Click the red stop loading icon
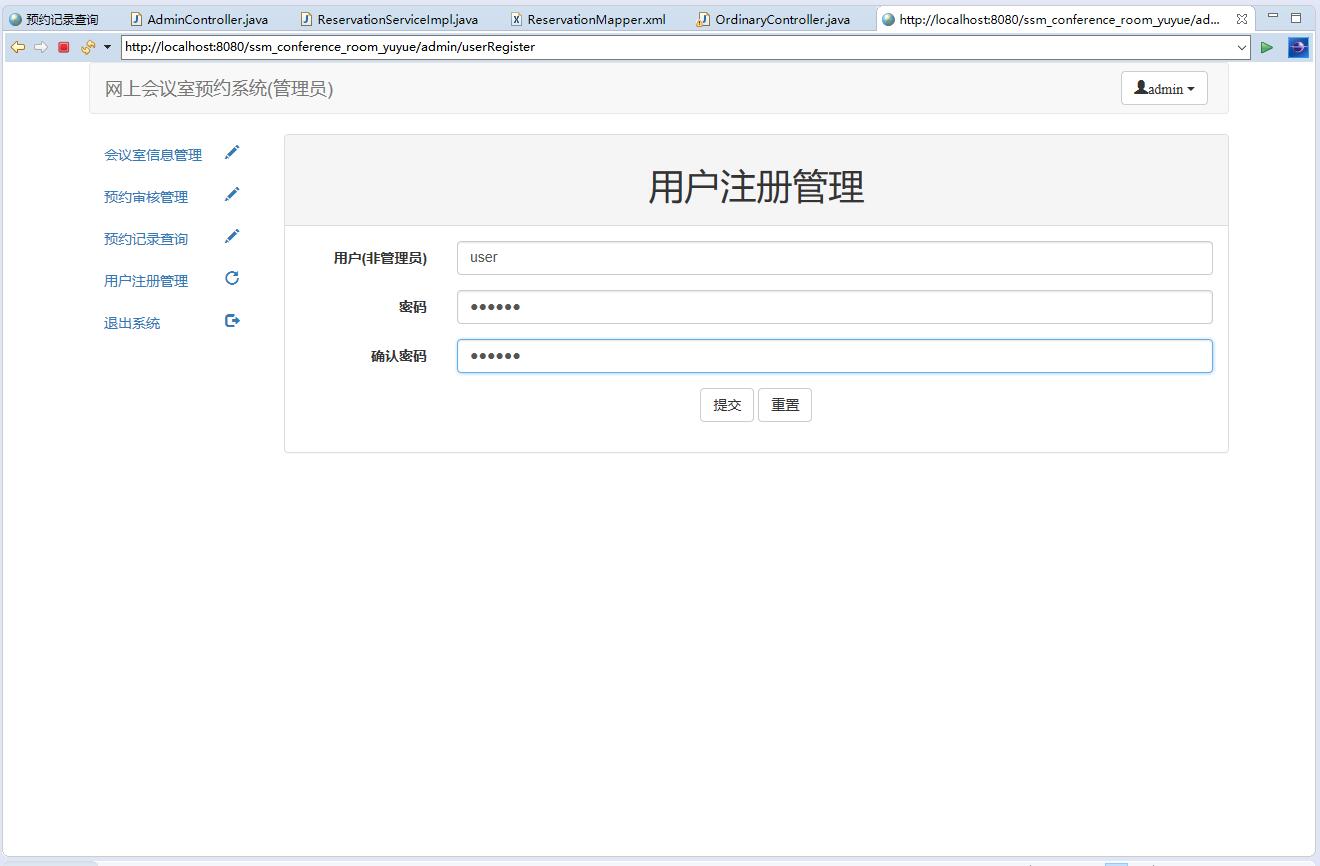Image resolution: width=1320 pixels, height=866 pixels. point(62,46)
